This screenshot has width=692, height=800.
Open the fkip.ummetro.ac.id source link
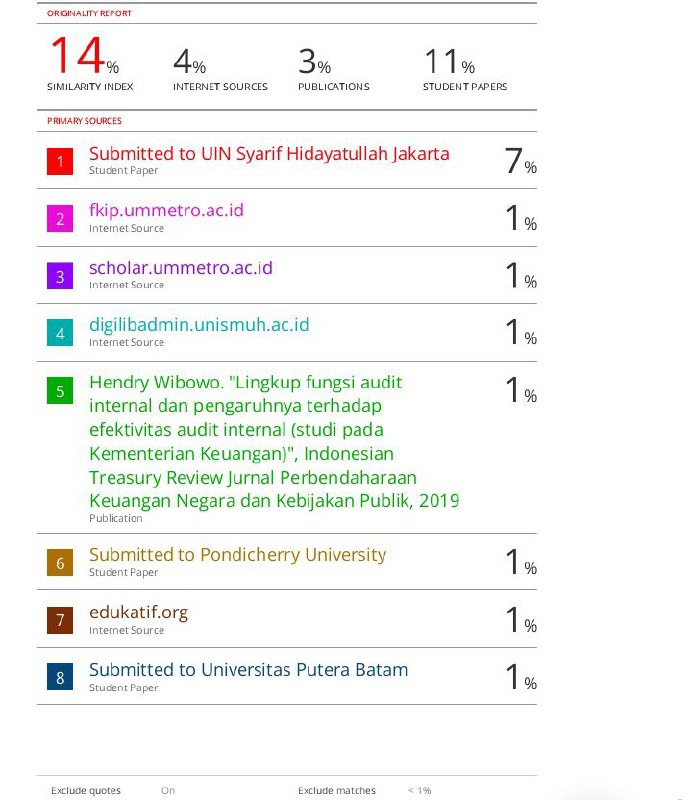point(166,210)
